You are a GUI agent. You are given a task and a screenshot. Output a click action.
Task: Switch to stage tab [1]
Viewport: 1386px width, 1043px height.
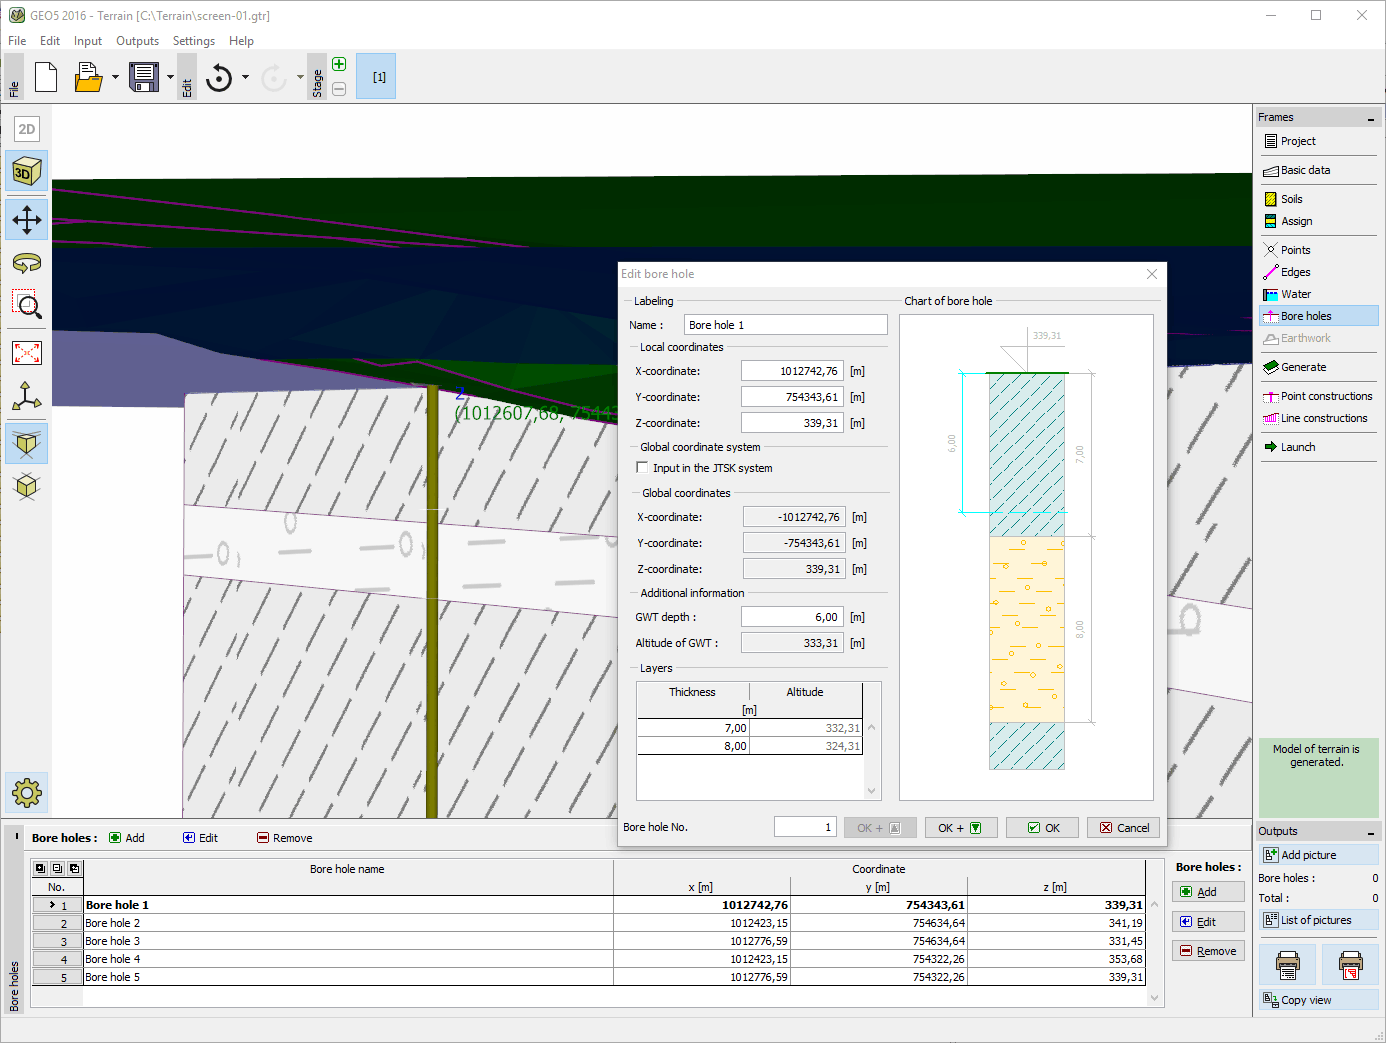pyautogui.click(x=375, y=76)
